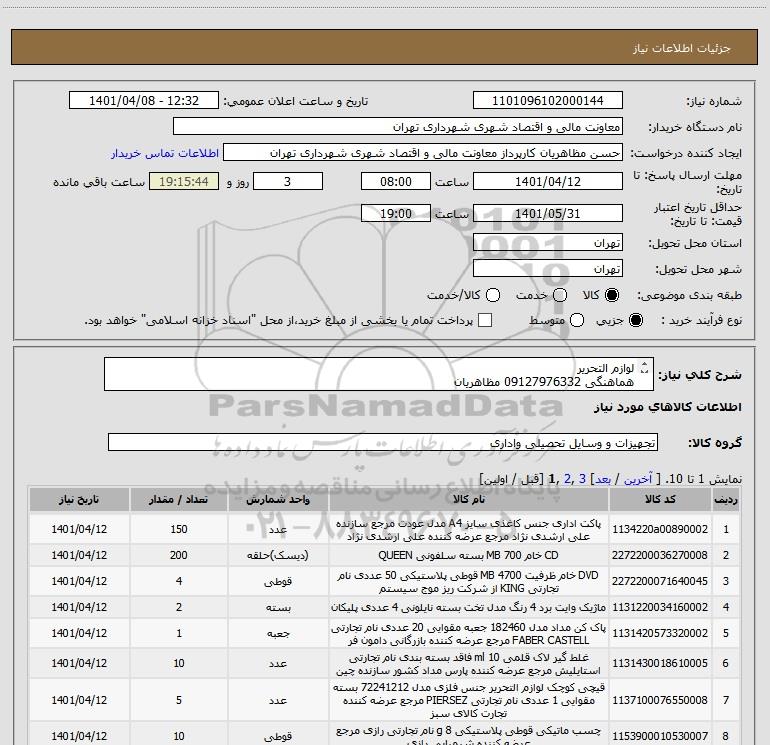
Task: Click the request creator field حسن مظاهریان
Action: pos(423,153)
